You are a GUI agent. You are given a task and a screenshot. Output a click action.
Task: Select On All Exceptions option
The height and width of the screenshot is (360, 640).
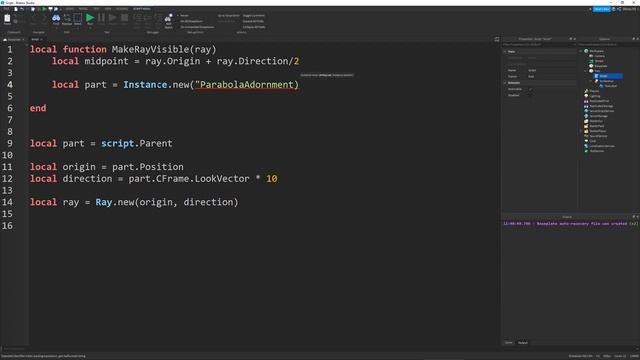[x=191, y=21]
